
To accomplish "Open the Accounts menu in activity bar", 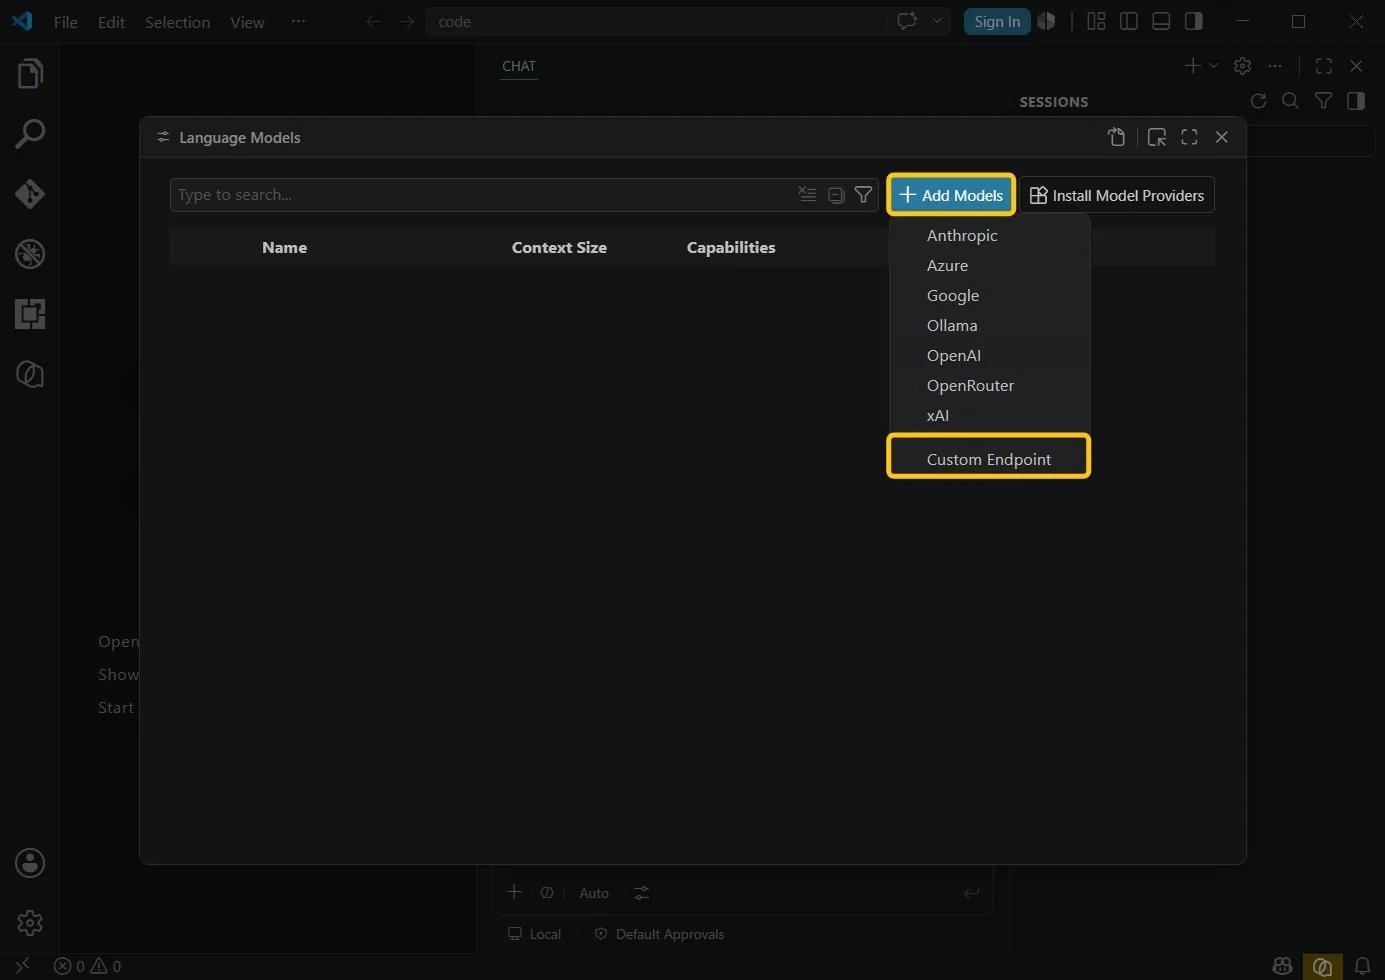I will pyautogui.click(x=30, y=863).
